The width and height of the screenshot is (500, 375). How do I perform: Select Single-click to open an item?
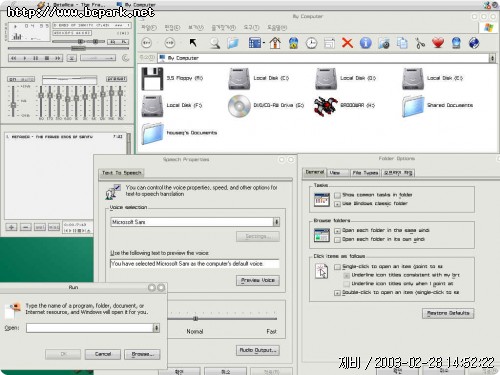click(337, 267)
